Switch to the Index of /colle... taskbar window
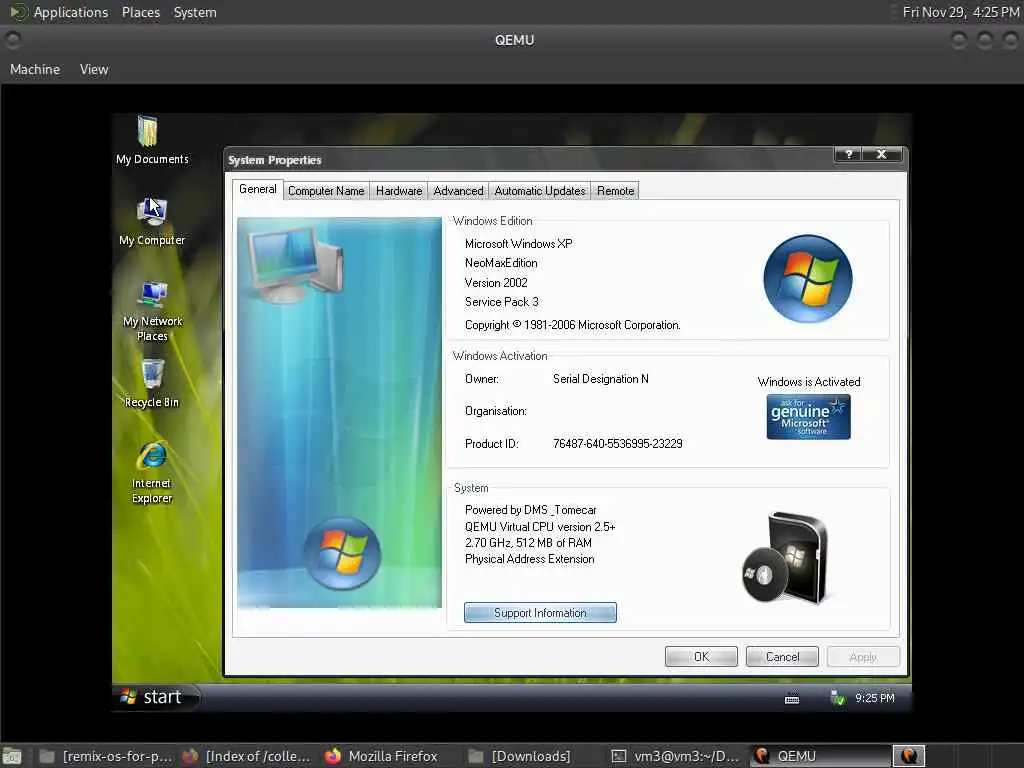Image resolution: width=1024 pixels, height=768 pixels. [x=247, y=756]
